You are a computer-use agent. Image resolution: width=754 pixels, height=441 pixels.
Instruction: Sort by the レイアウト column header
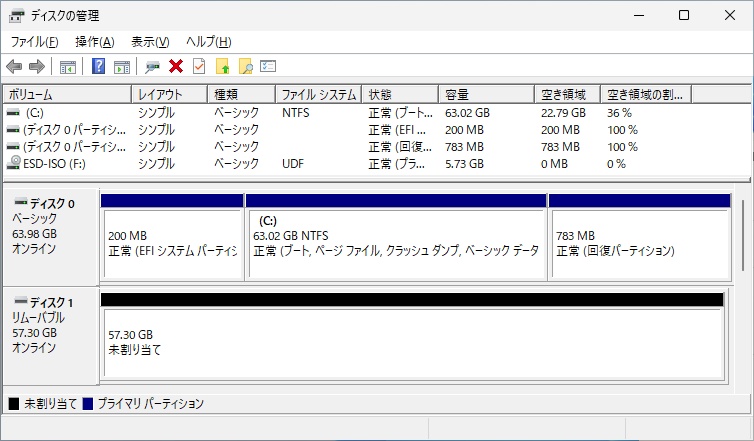click(170, 94)
